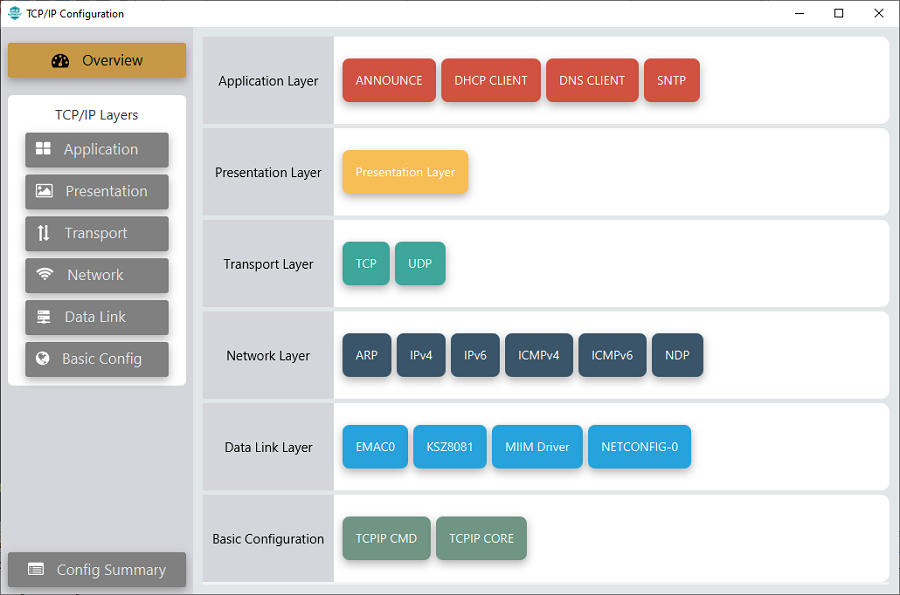Click the dashboard gauge icon on Overview
Image resolution: width=900 pixels, height=595 pixels.
pyautogui.click(x=60, y=61)
